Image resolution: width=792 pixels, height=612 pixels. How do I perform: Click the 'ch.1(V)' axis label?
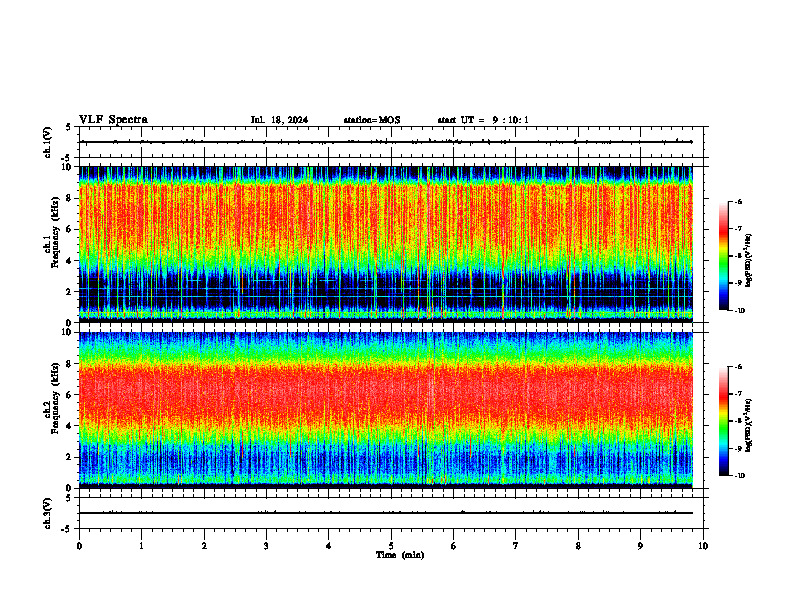[x=48, y=142]
